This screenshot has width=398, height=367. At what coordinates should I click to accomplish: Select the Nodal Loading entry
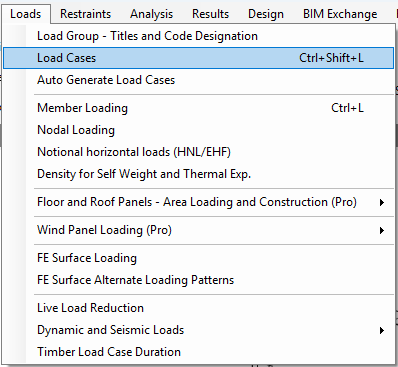pyautogui.click(x=198, y=130)
